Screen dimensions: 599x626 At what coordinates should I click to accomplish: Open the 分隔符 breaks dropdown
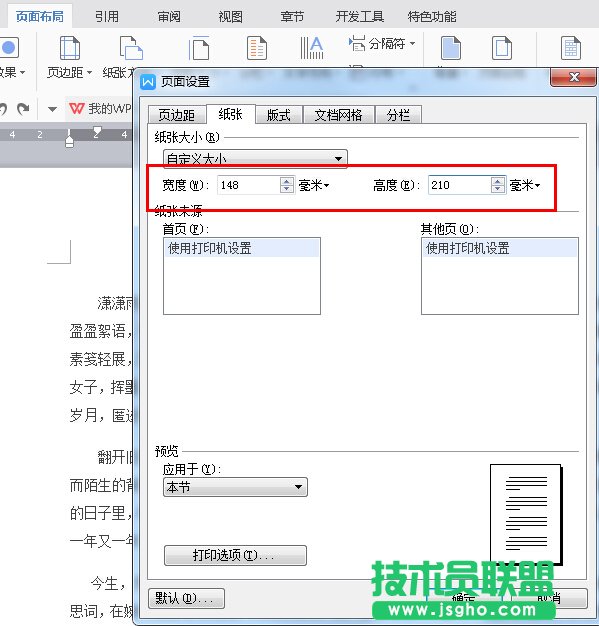pyautogui.click(x=382, y=43)
